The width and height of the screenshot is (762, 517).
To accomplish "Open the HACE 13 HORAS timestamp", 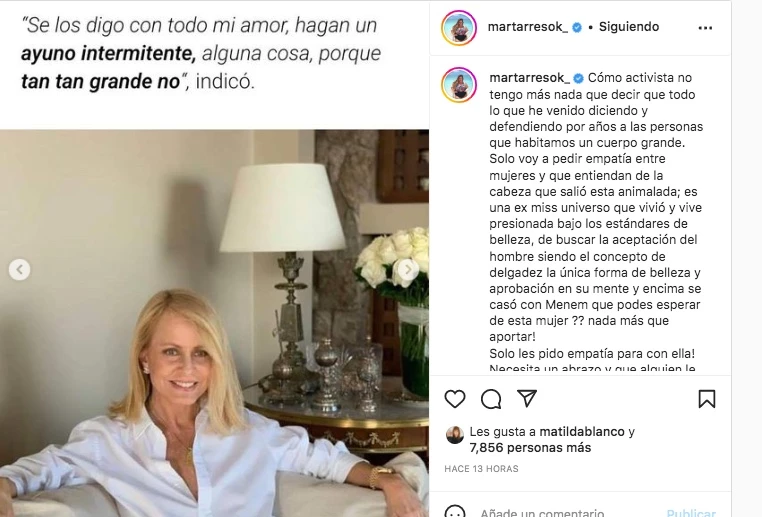I will pos(481,469).
